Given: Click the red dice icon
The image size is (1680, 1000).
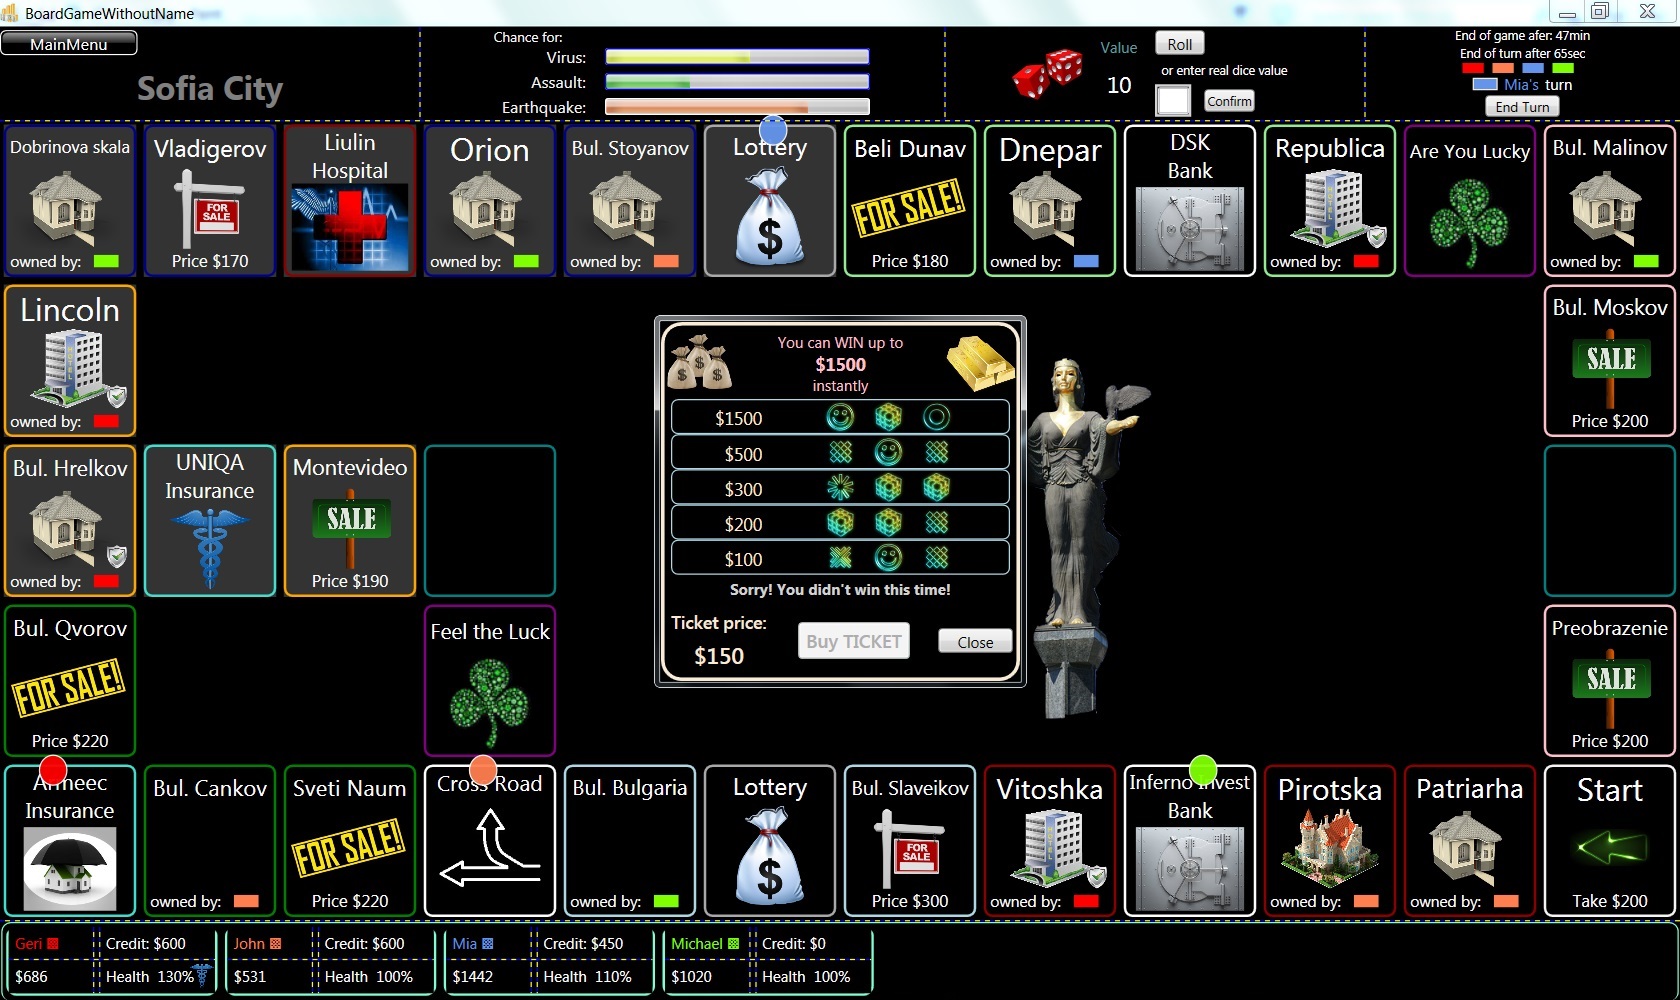Looking at the screenshot, I should (x=1048, y=73).
